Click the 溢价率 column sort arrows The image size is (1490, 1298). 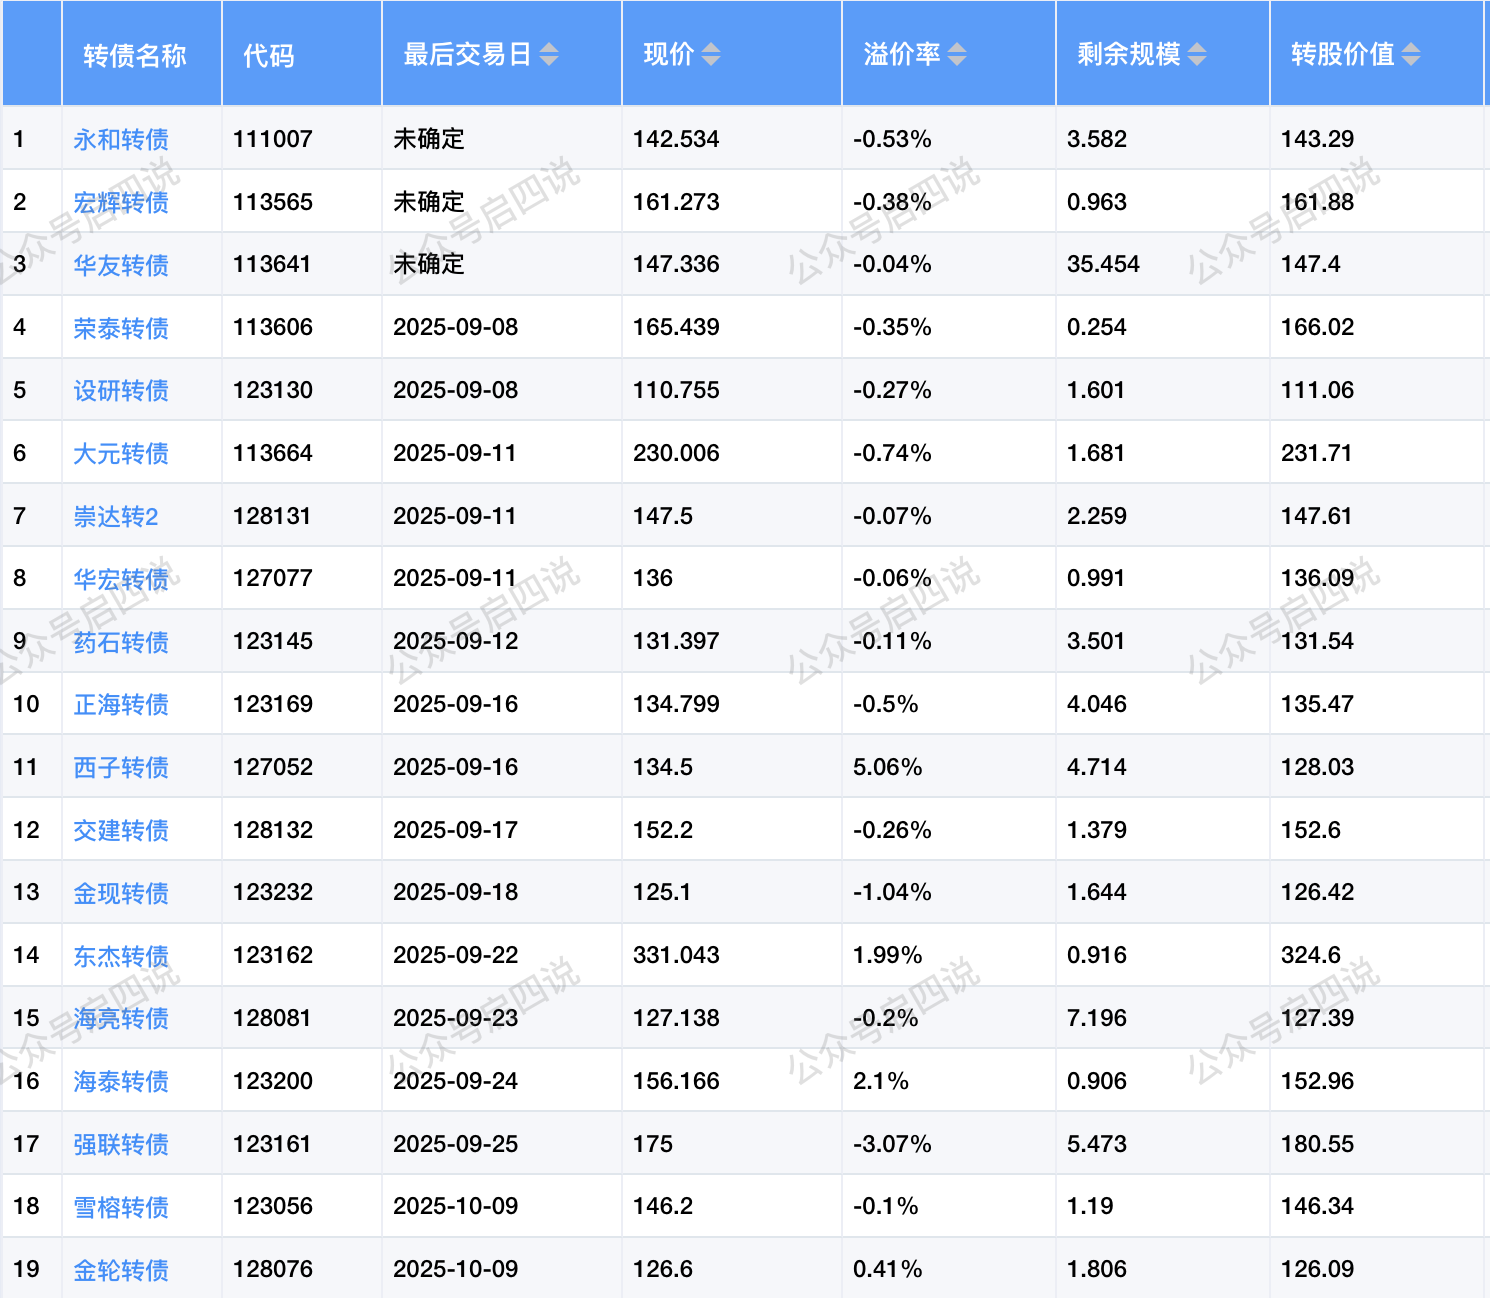[x=957, y=55]
